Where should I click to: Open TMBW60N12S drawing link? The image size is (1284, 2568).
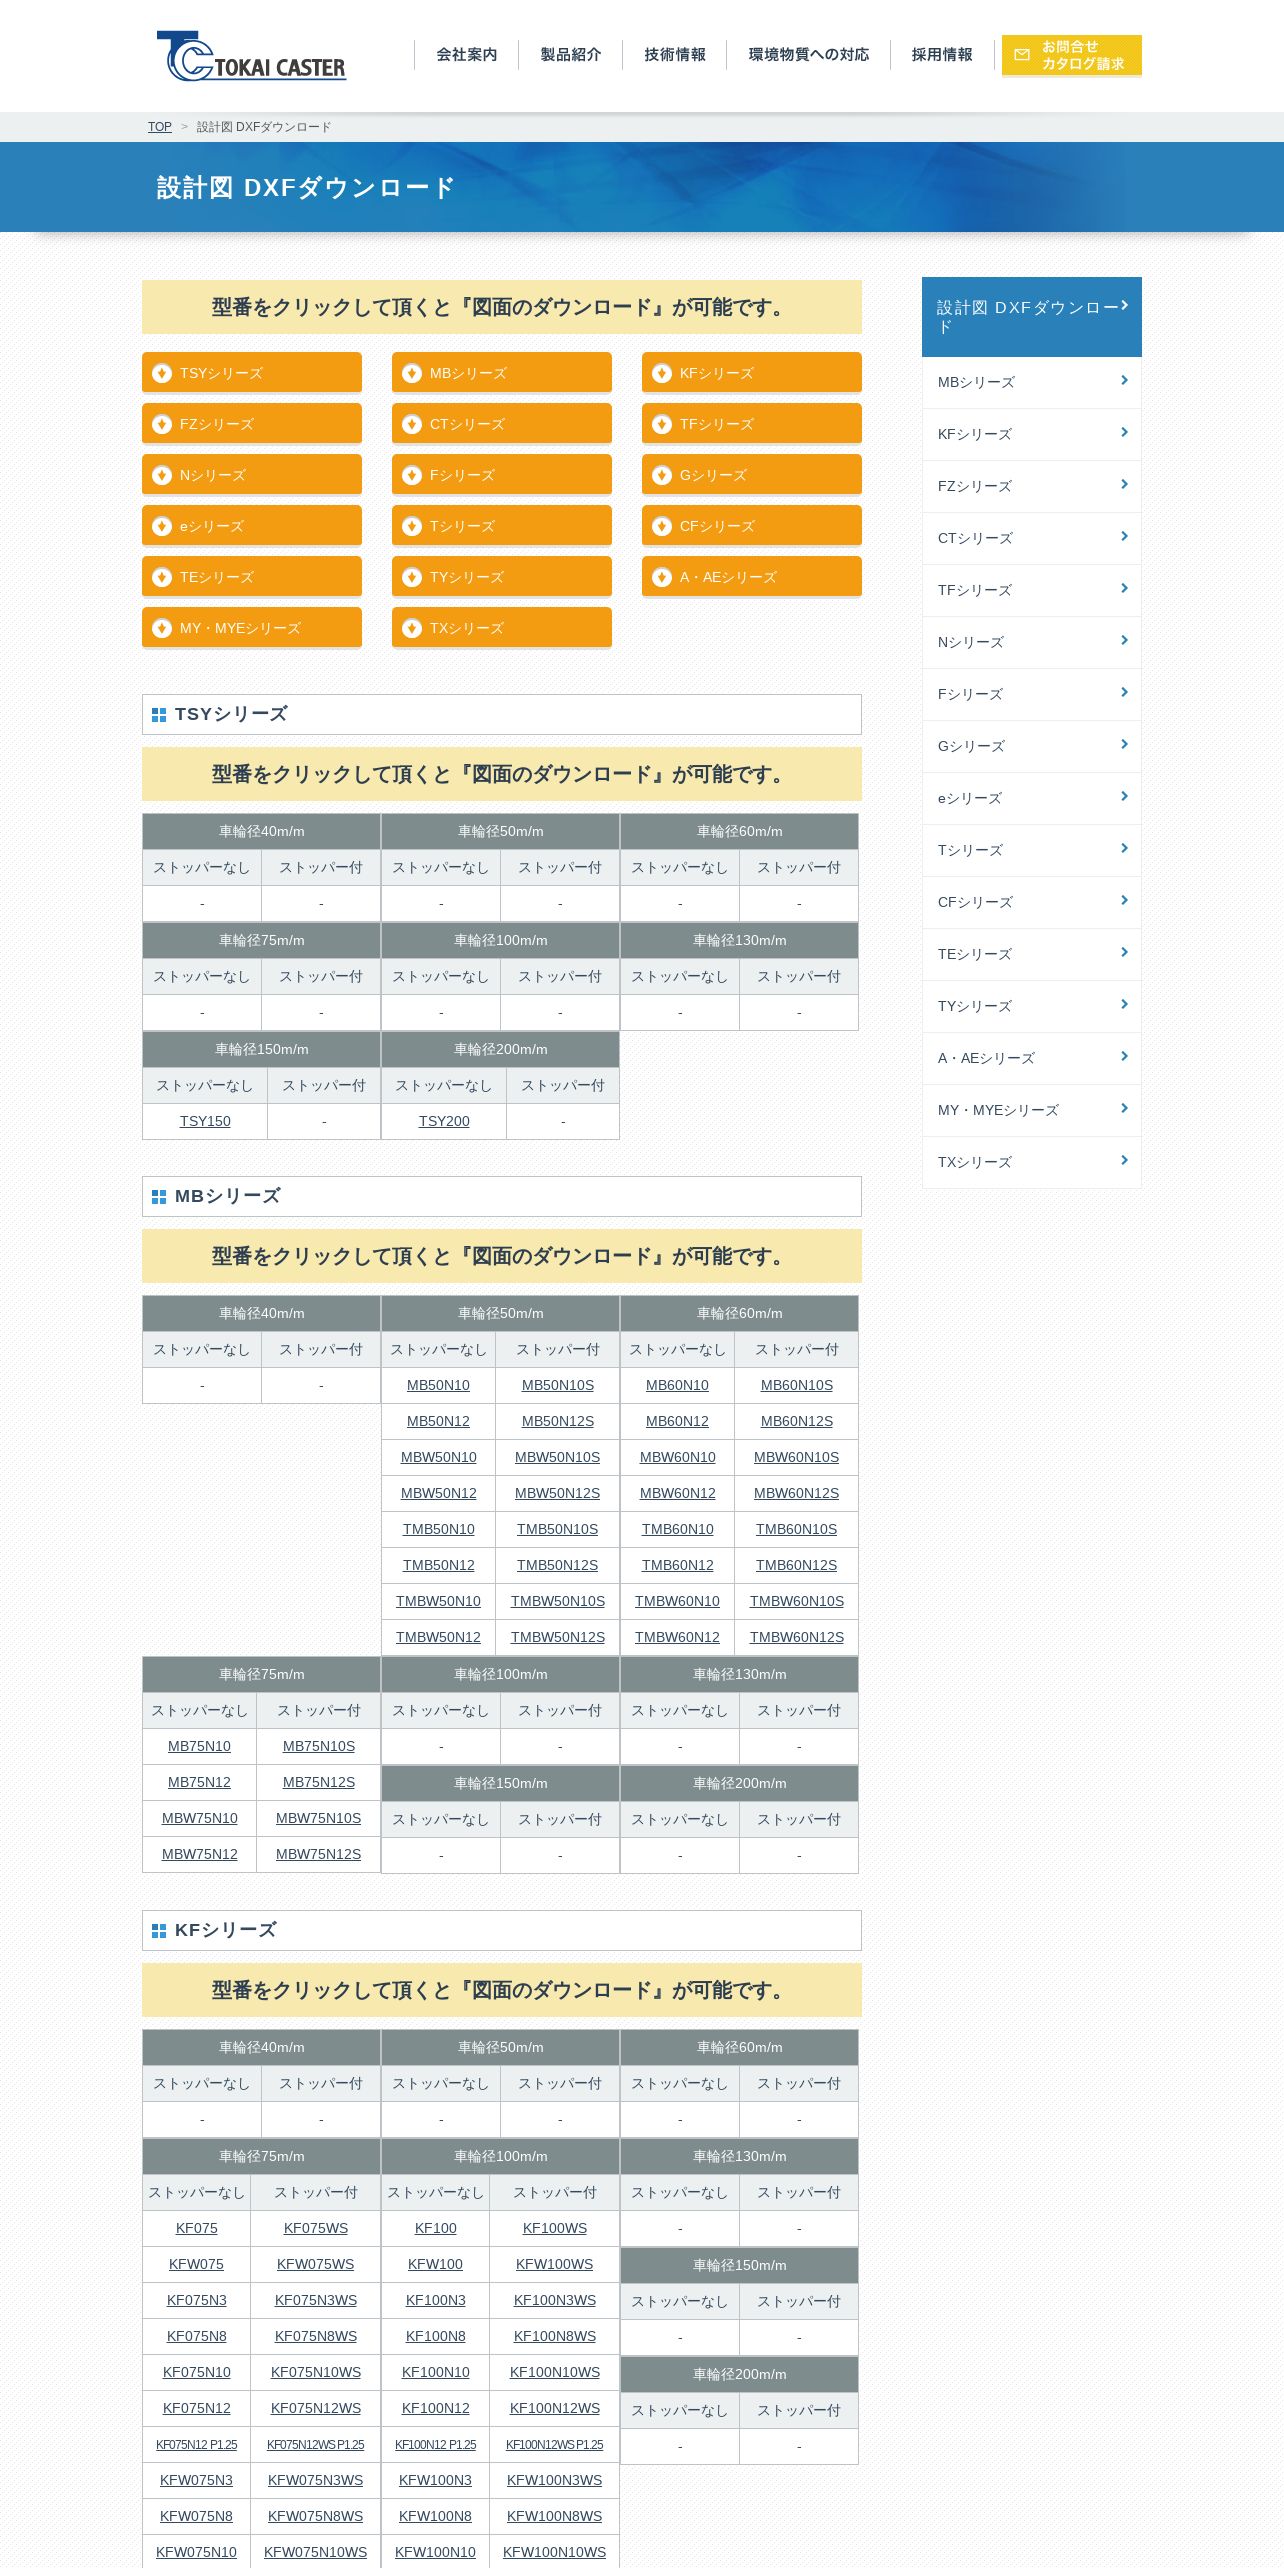click(x=797, y=1637)
